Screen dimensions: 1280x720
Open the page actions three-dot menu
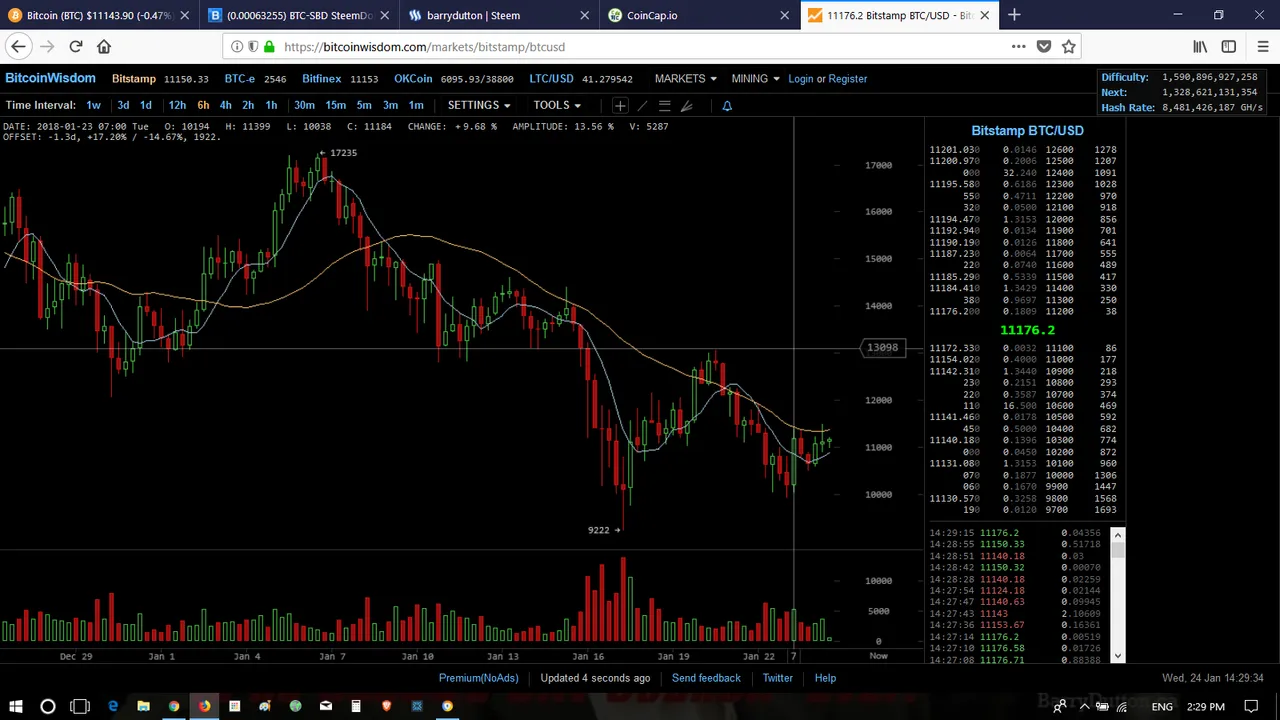1018,46
